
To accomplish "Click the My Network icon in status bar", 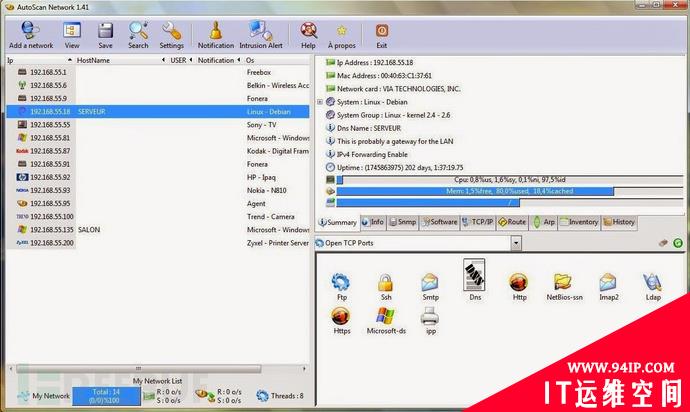I will coord(22,396).
